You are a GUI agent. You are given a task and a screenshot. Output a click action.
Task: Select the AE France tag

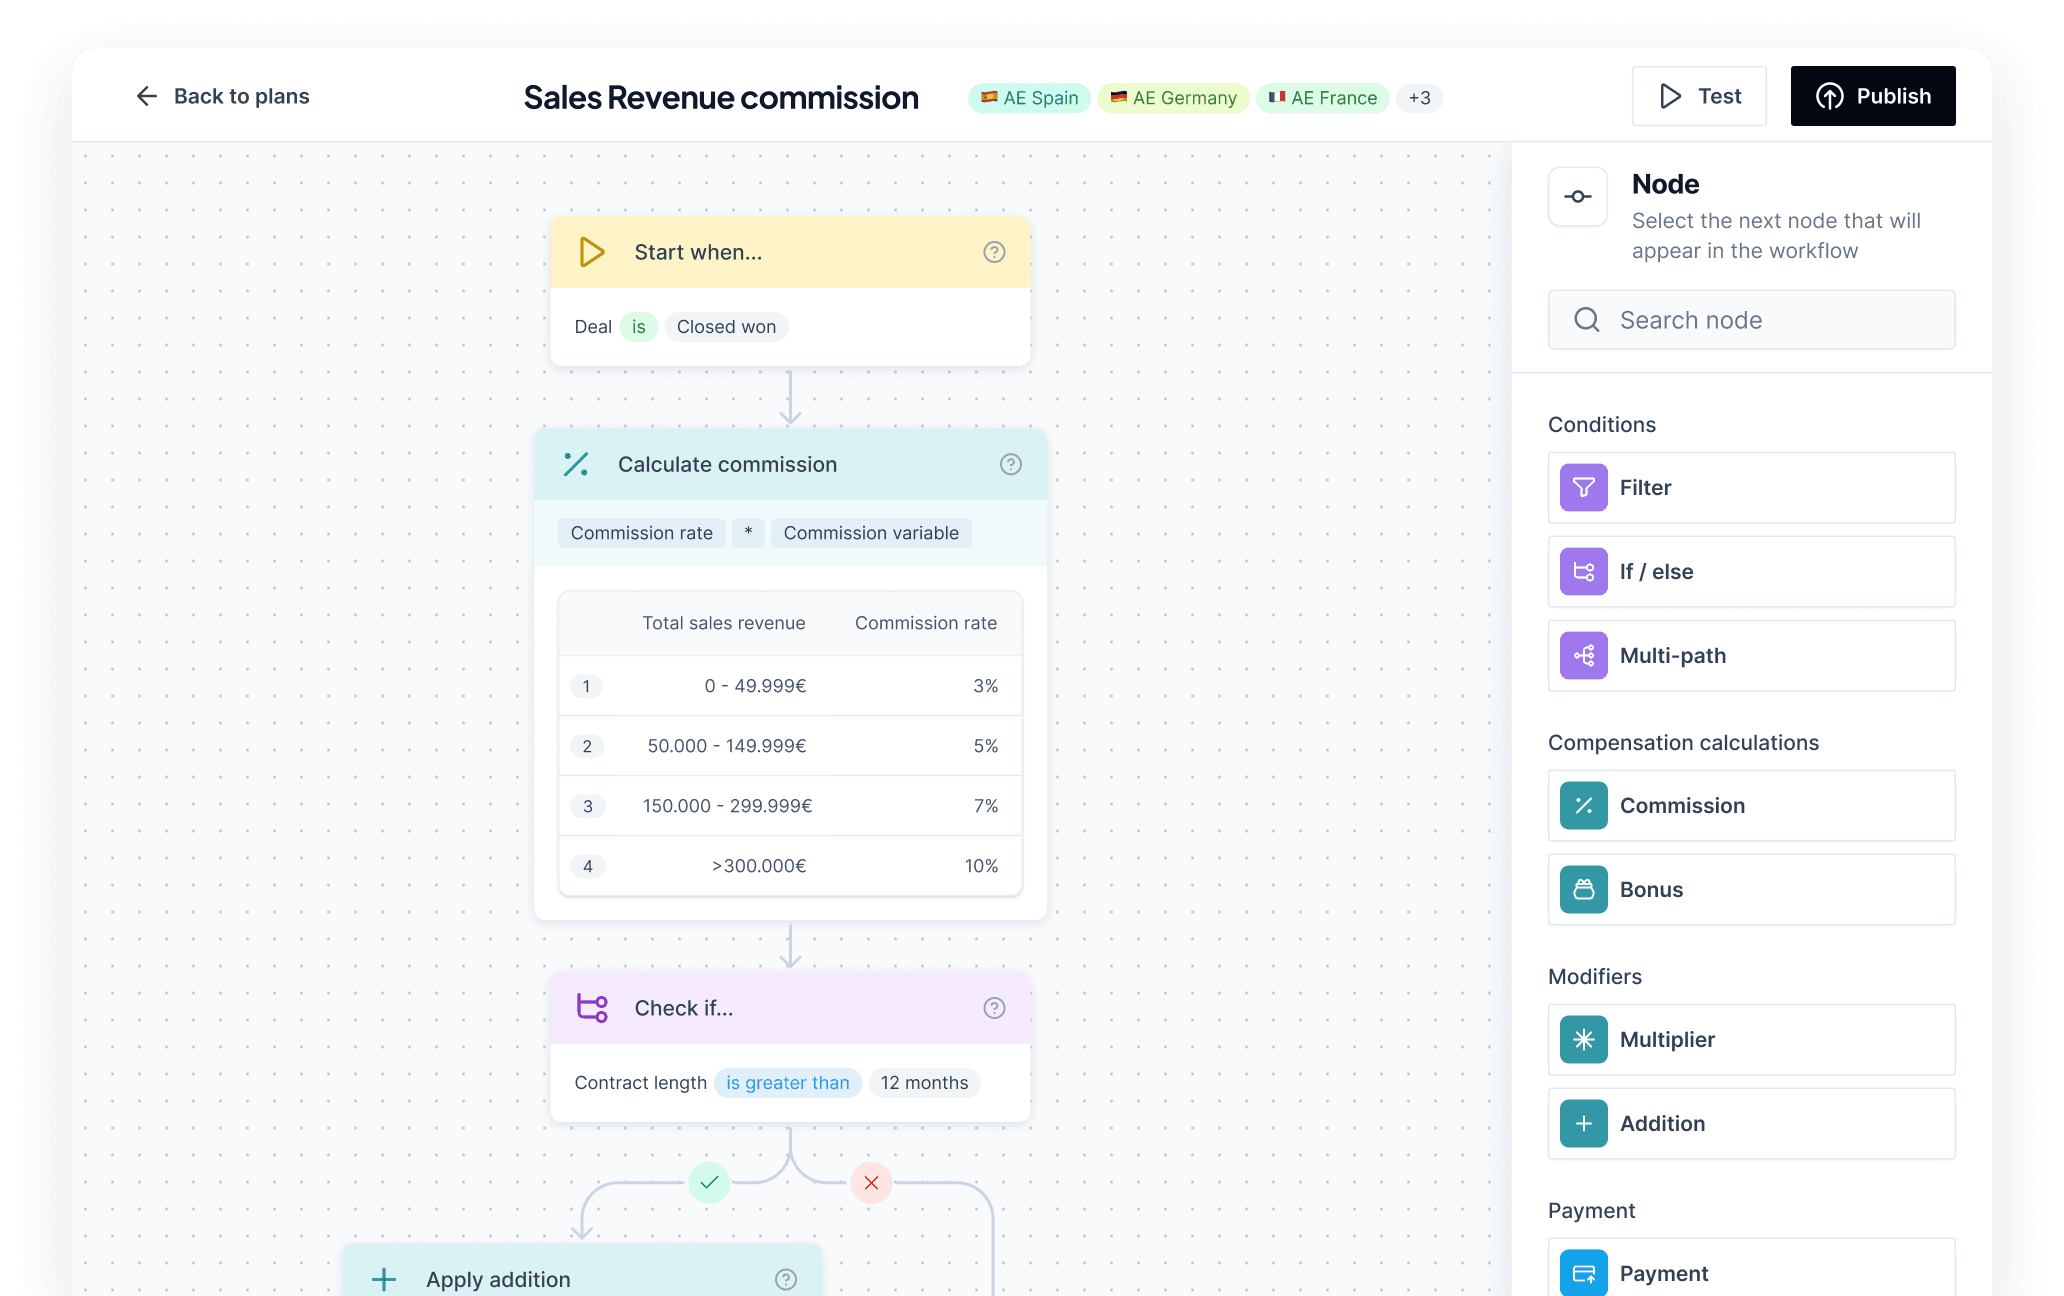[1322, 98]
